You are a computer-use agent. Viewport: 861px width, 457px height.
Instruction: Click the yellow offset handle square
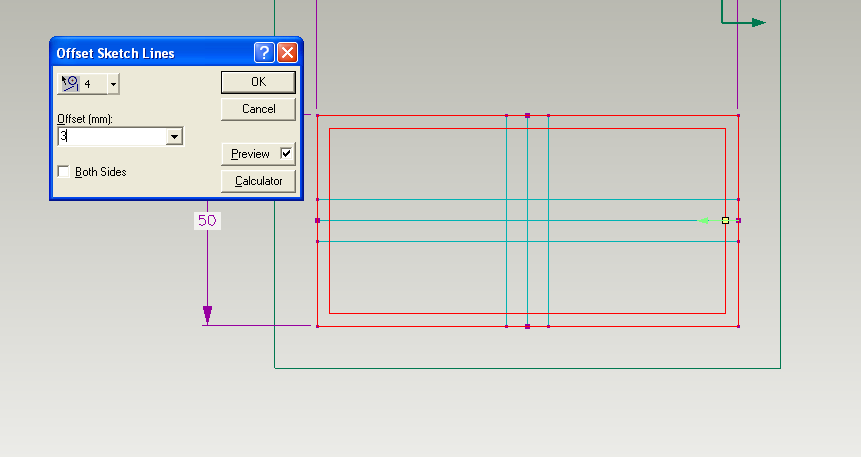[x=725, y=220]
